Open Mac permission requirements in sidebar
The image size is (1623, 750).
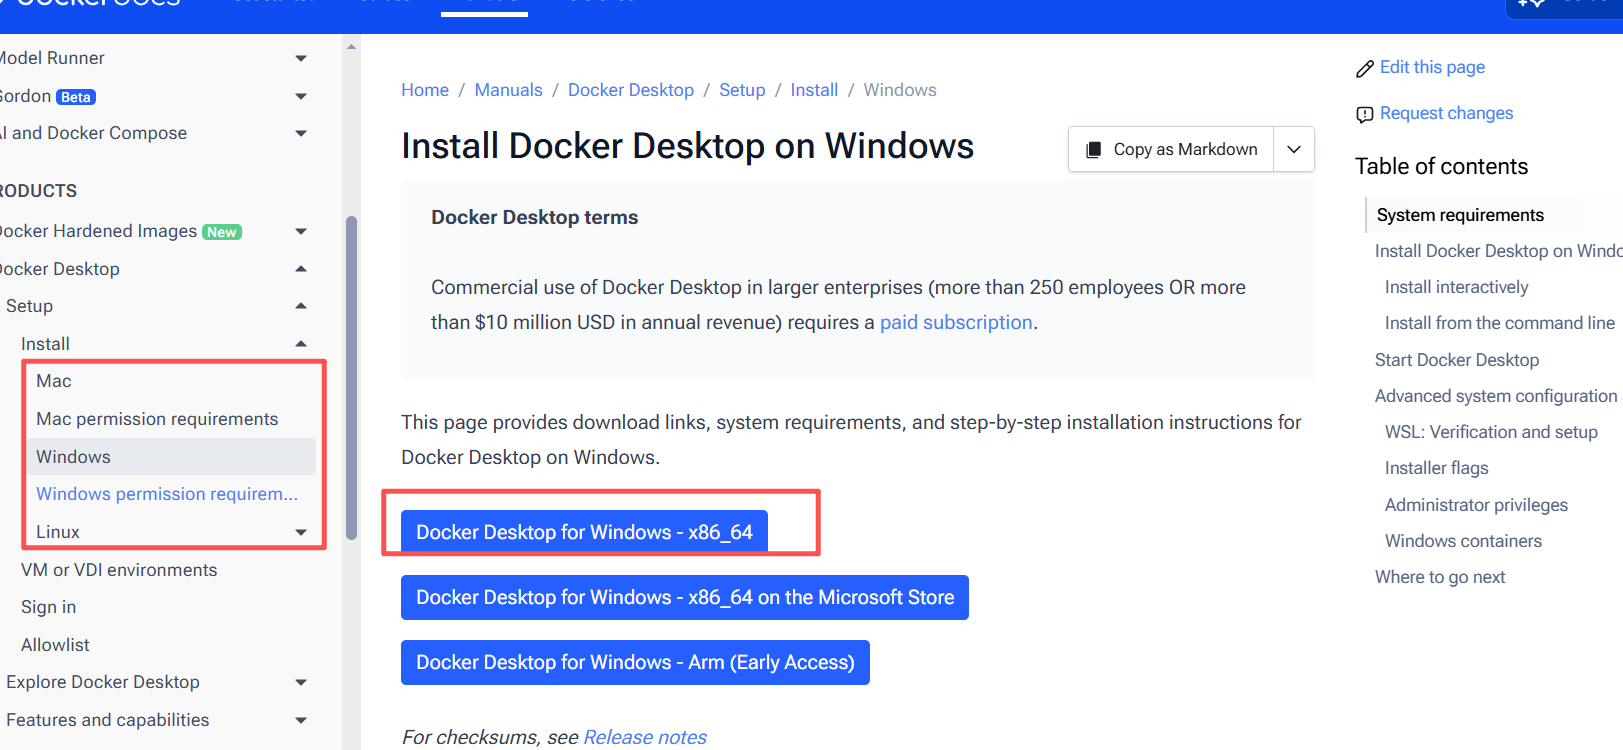tap(157, 419)
